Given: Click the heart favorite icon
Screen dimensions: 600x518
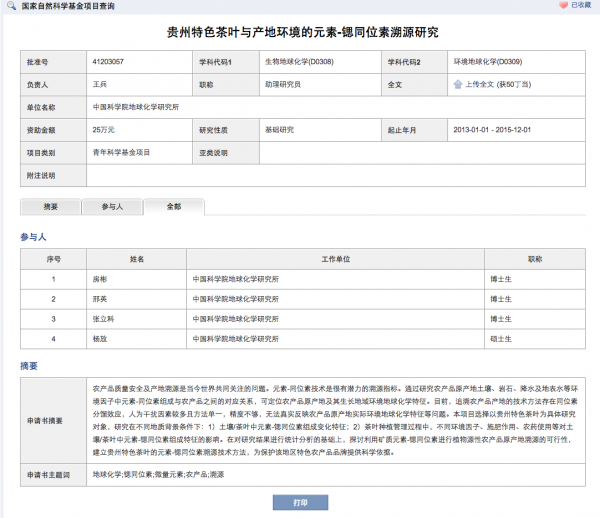Looking at the screenshot, I should pos(563,5).
